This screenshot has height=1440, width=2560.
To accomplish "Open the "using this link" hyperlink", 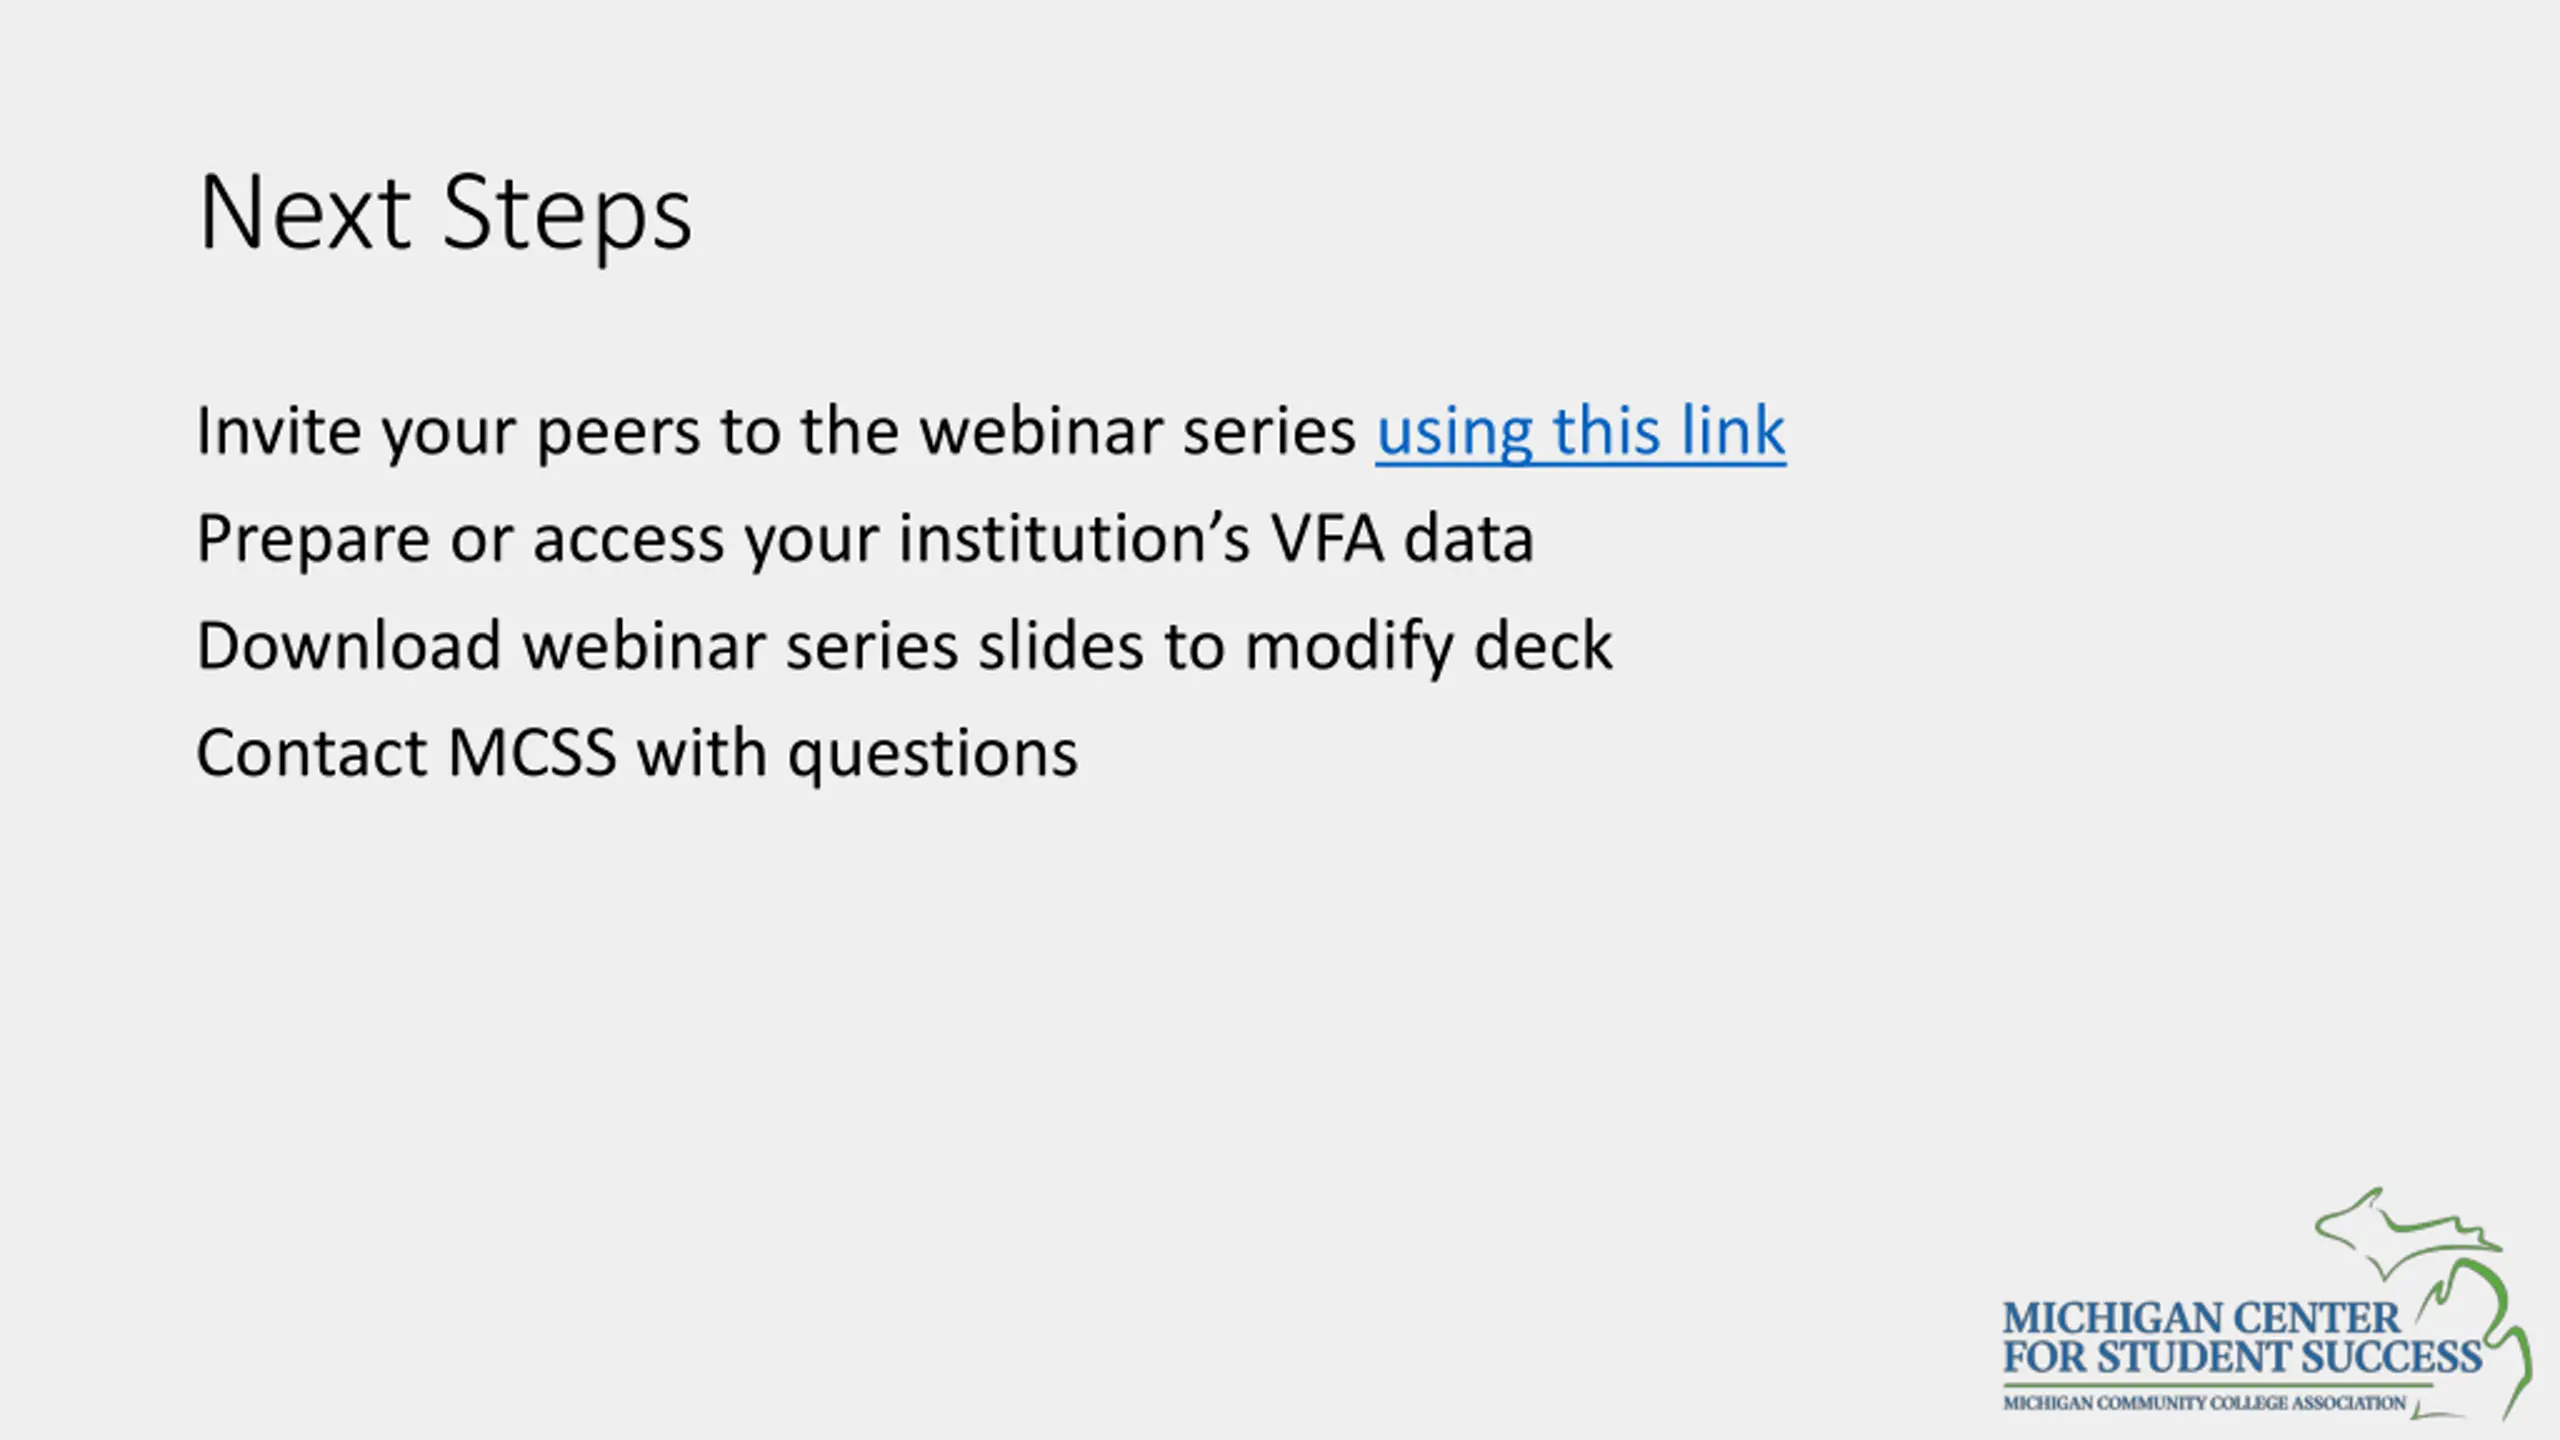I will [x=1580, y=432].
